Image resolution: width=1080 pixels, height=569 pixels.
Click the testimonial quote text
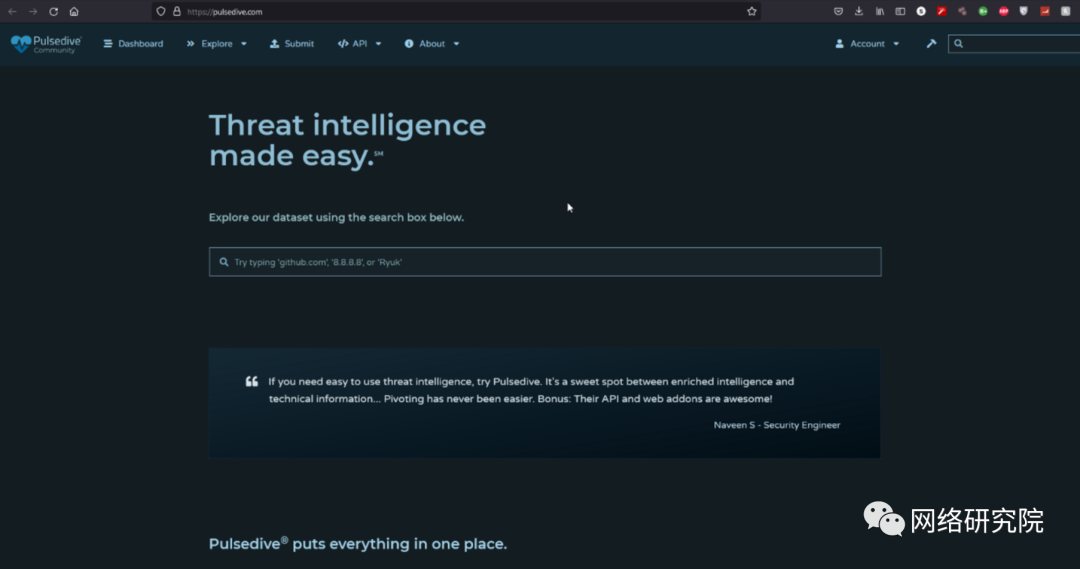pyautogui.click(x=531, y=390)
